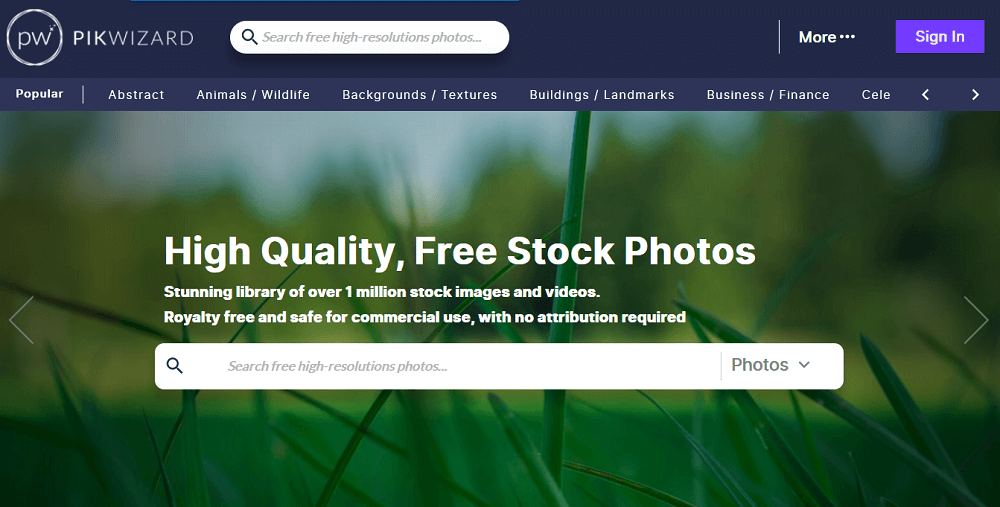Click the PikWizard circular logo icon
The width and height of the screenshot is (1000, 507).
coord(34,37)
